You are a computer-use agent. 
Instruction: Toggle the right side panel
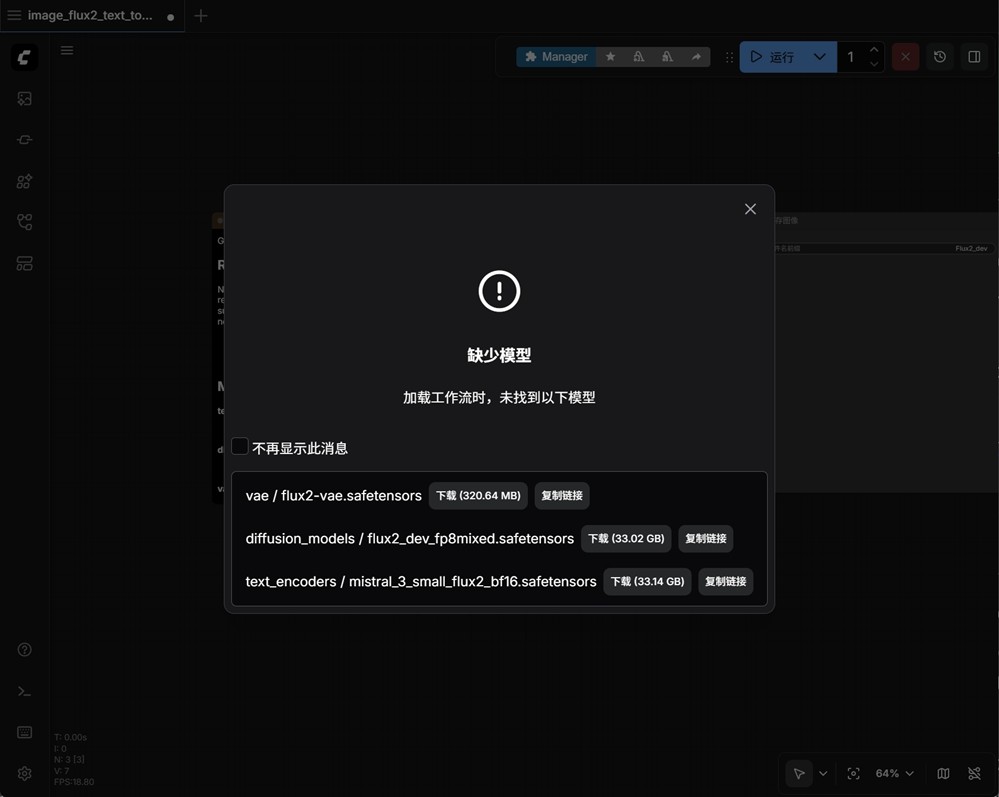coord(974,57)
